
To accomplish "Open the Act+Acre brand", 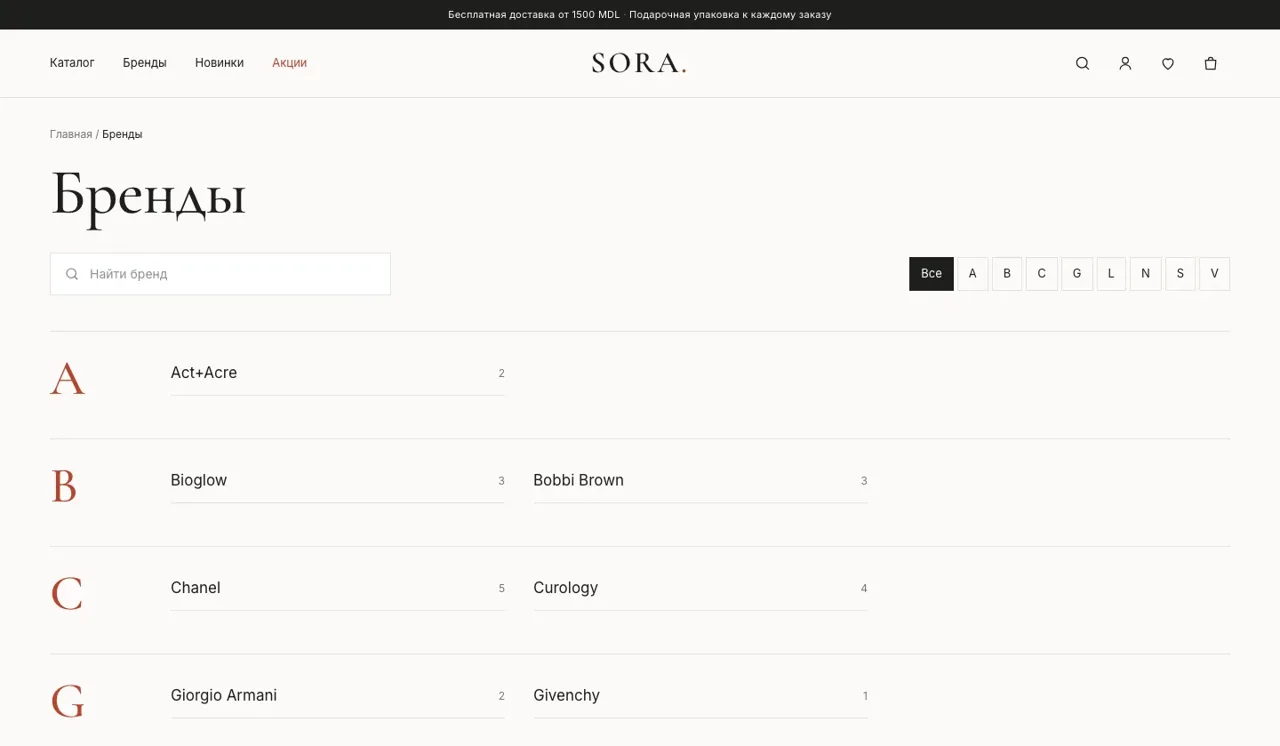I will coord(338,373).
